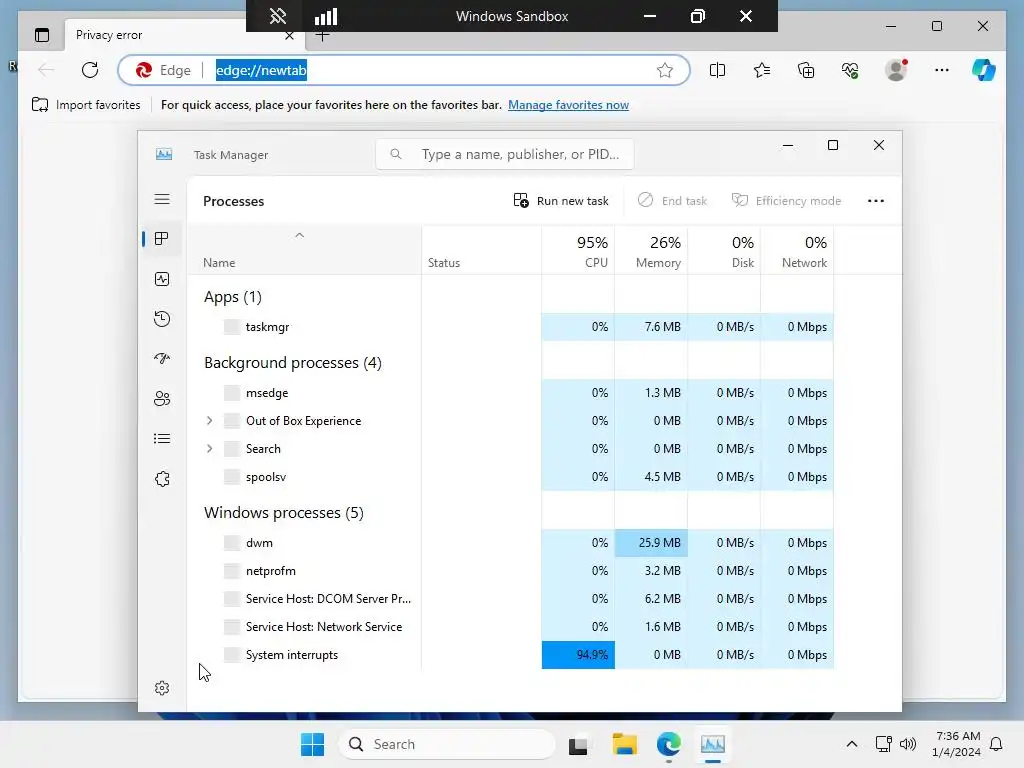
Task: Click Import favorites in favorites bar
Action: click(x=86, y=104)
